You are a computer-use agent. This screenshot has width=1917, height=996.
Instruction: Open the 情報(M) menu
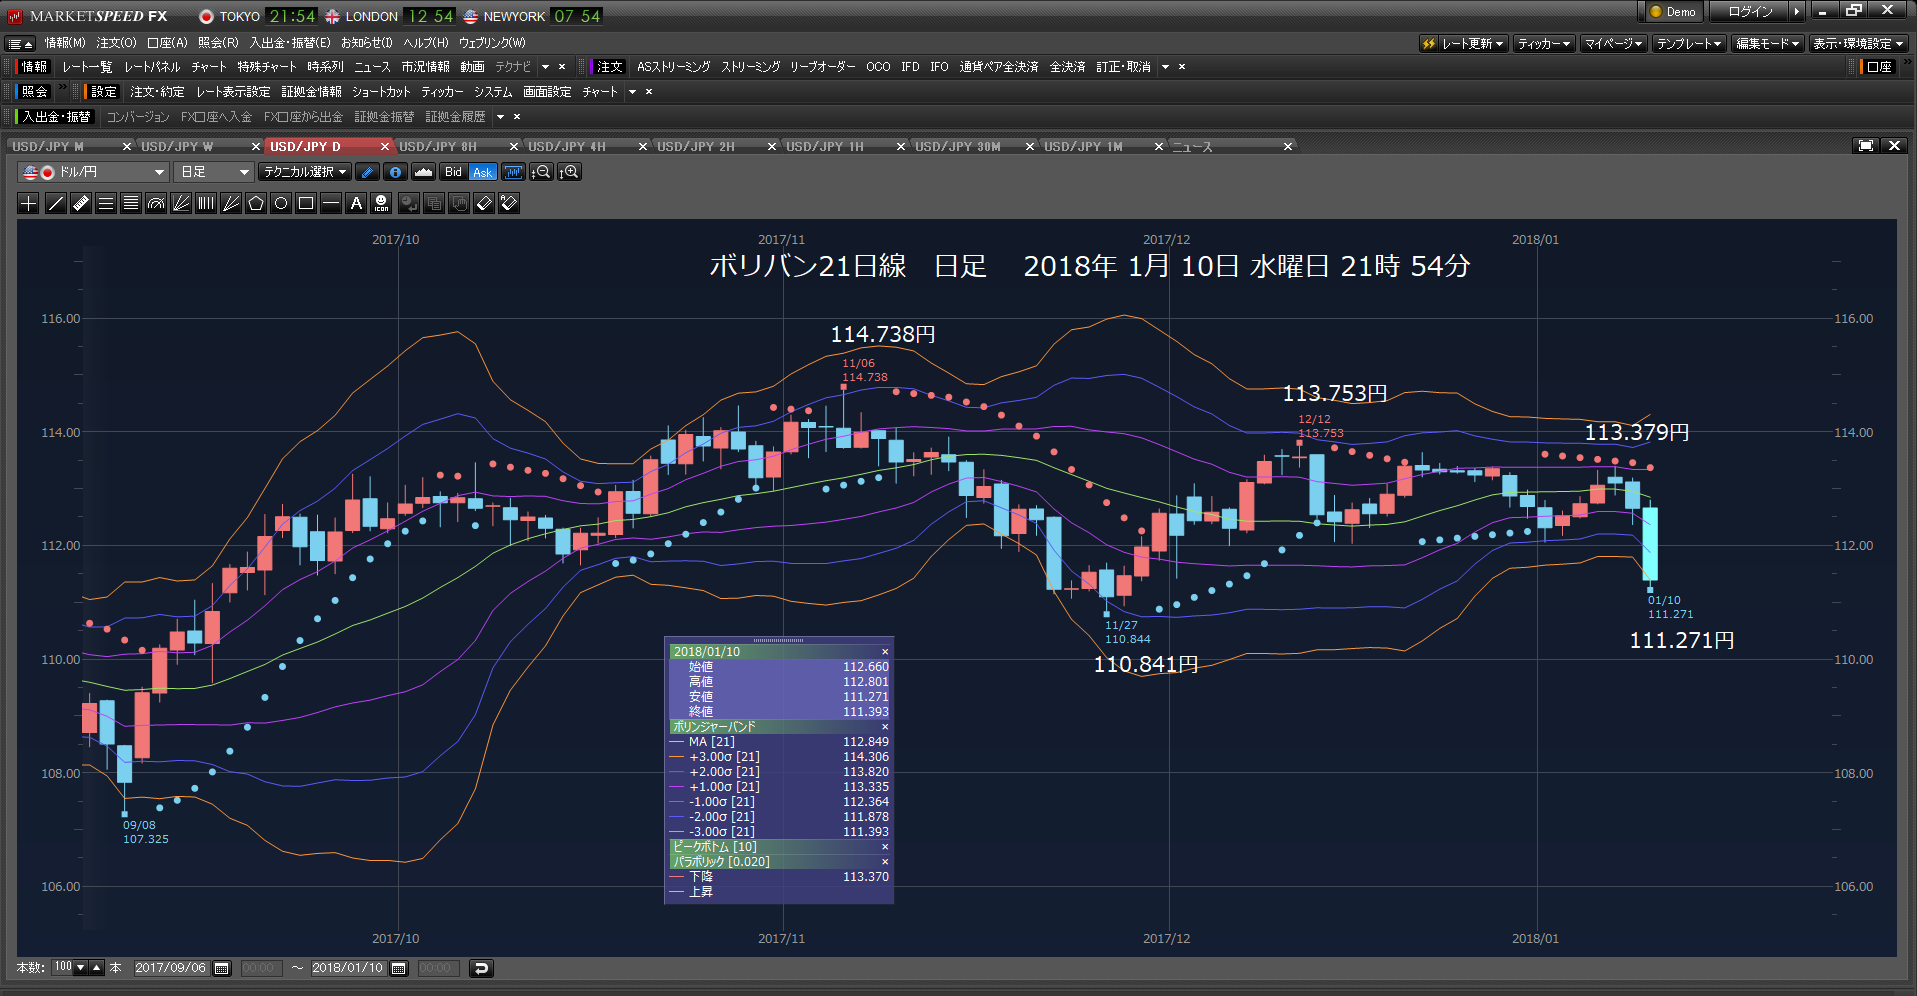tap(65, 43)
